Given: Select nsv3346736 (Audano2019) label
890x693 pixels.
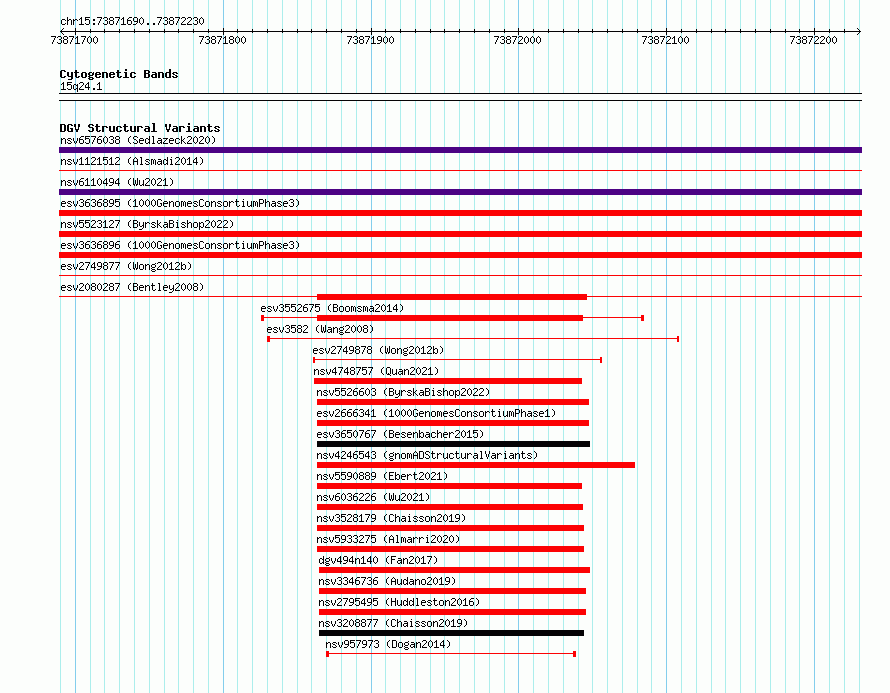Looking at the screenshot, I should click(x=387, y=581).
